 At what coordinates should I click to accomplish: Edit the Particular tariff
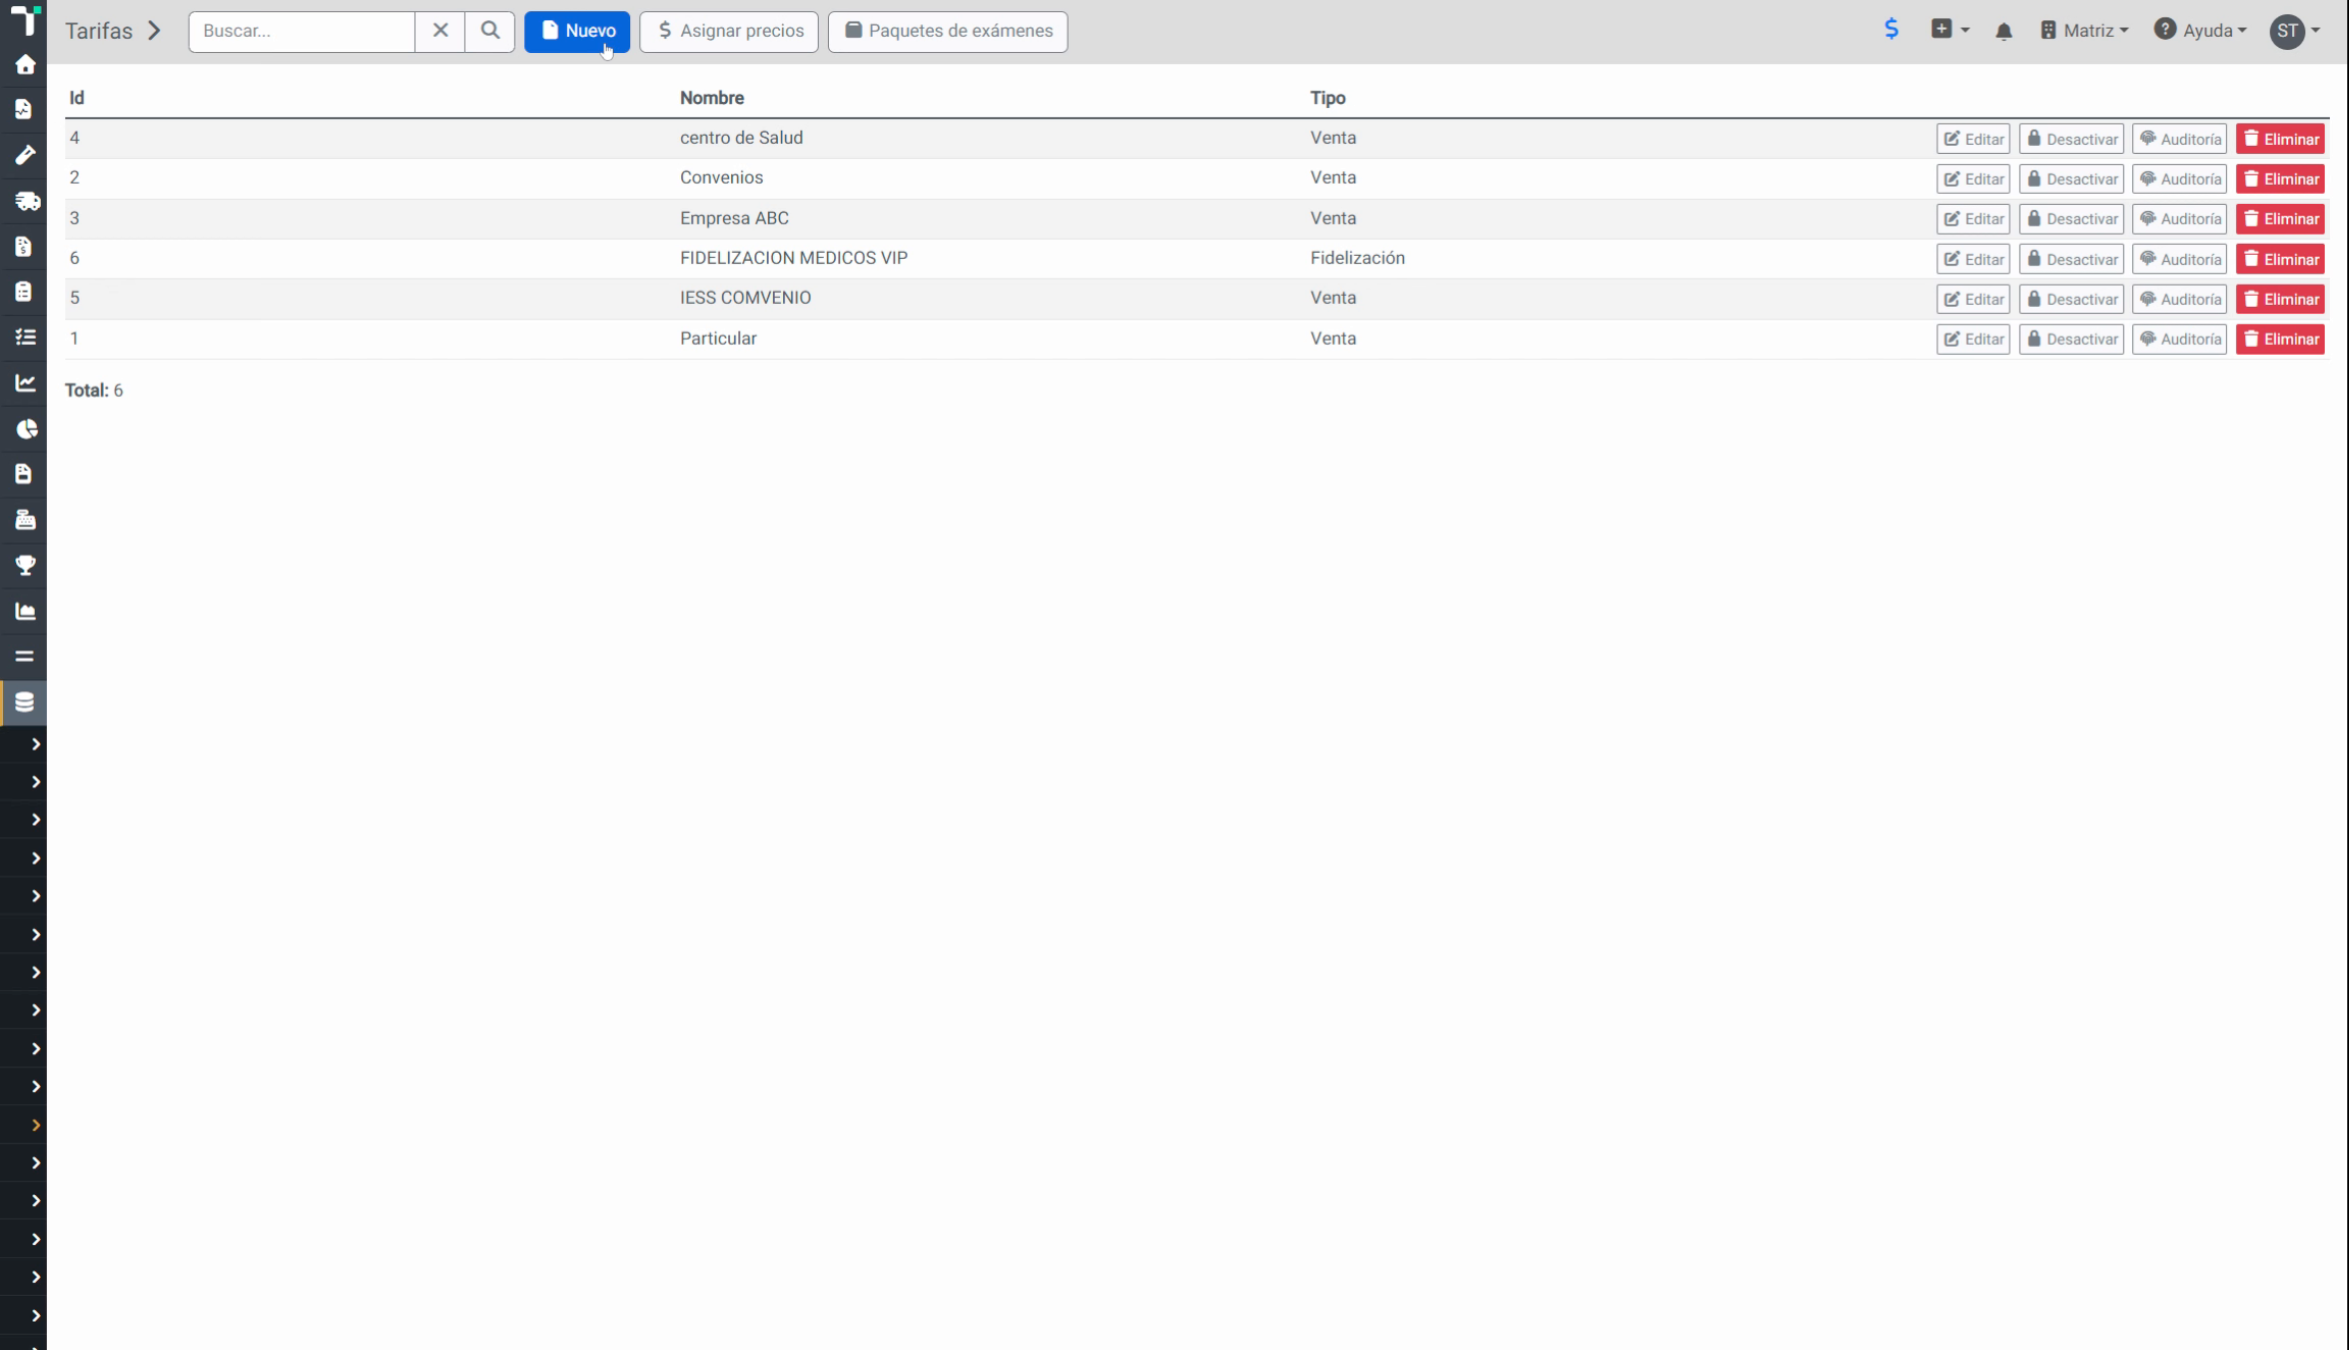click(1973, 339)
